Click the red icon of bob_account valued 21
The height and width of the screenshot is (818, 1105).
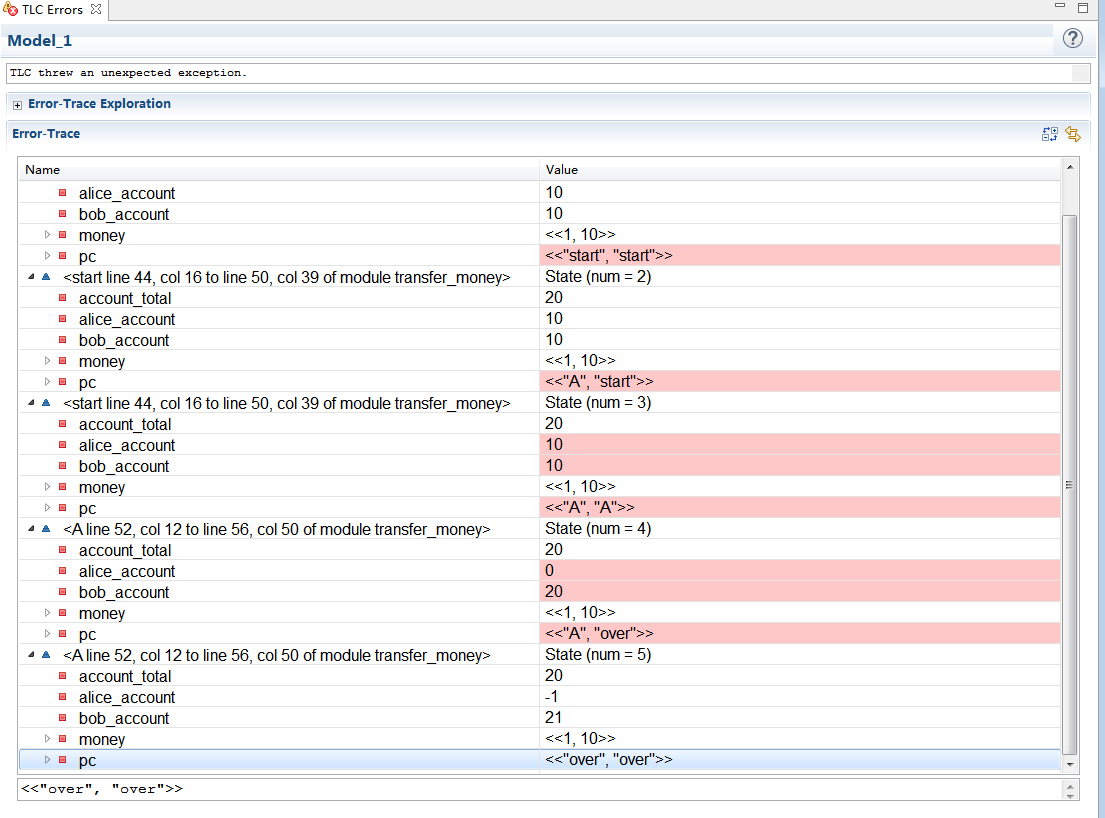point(63,718)
